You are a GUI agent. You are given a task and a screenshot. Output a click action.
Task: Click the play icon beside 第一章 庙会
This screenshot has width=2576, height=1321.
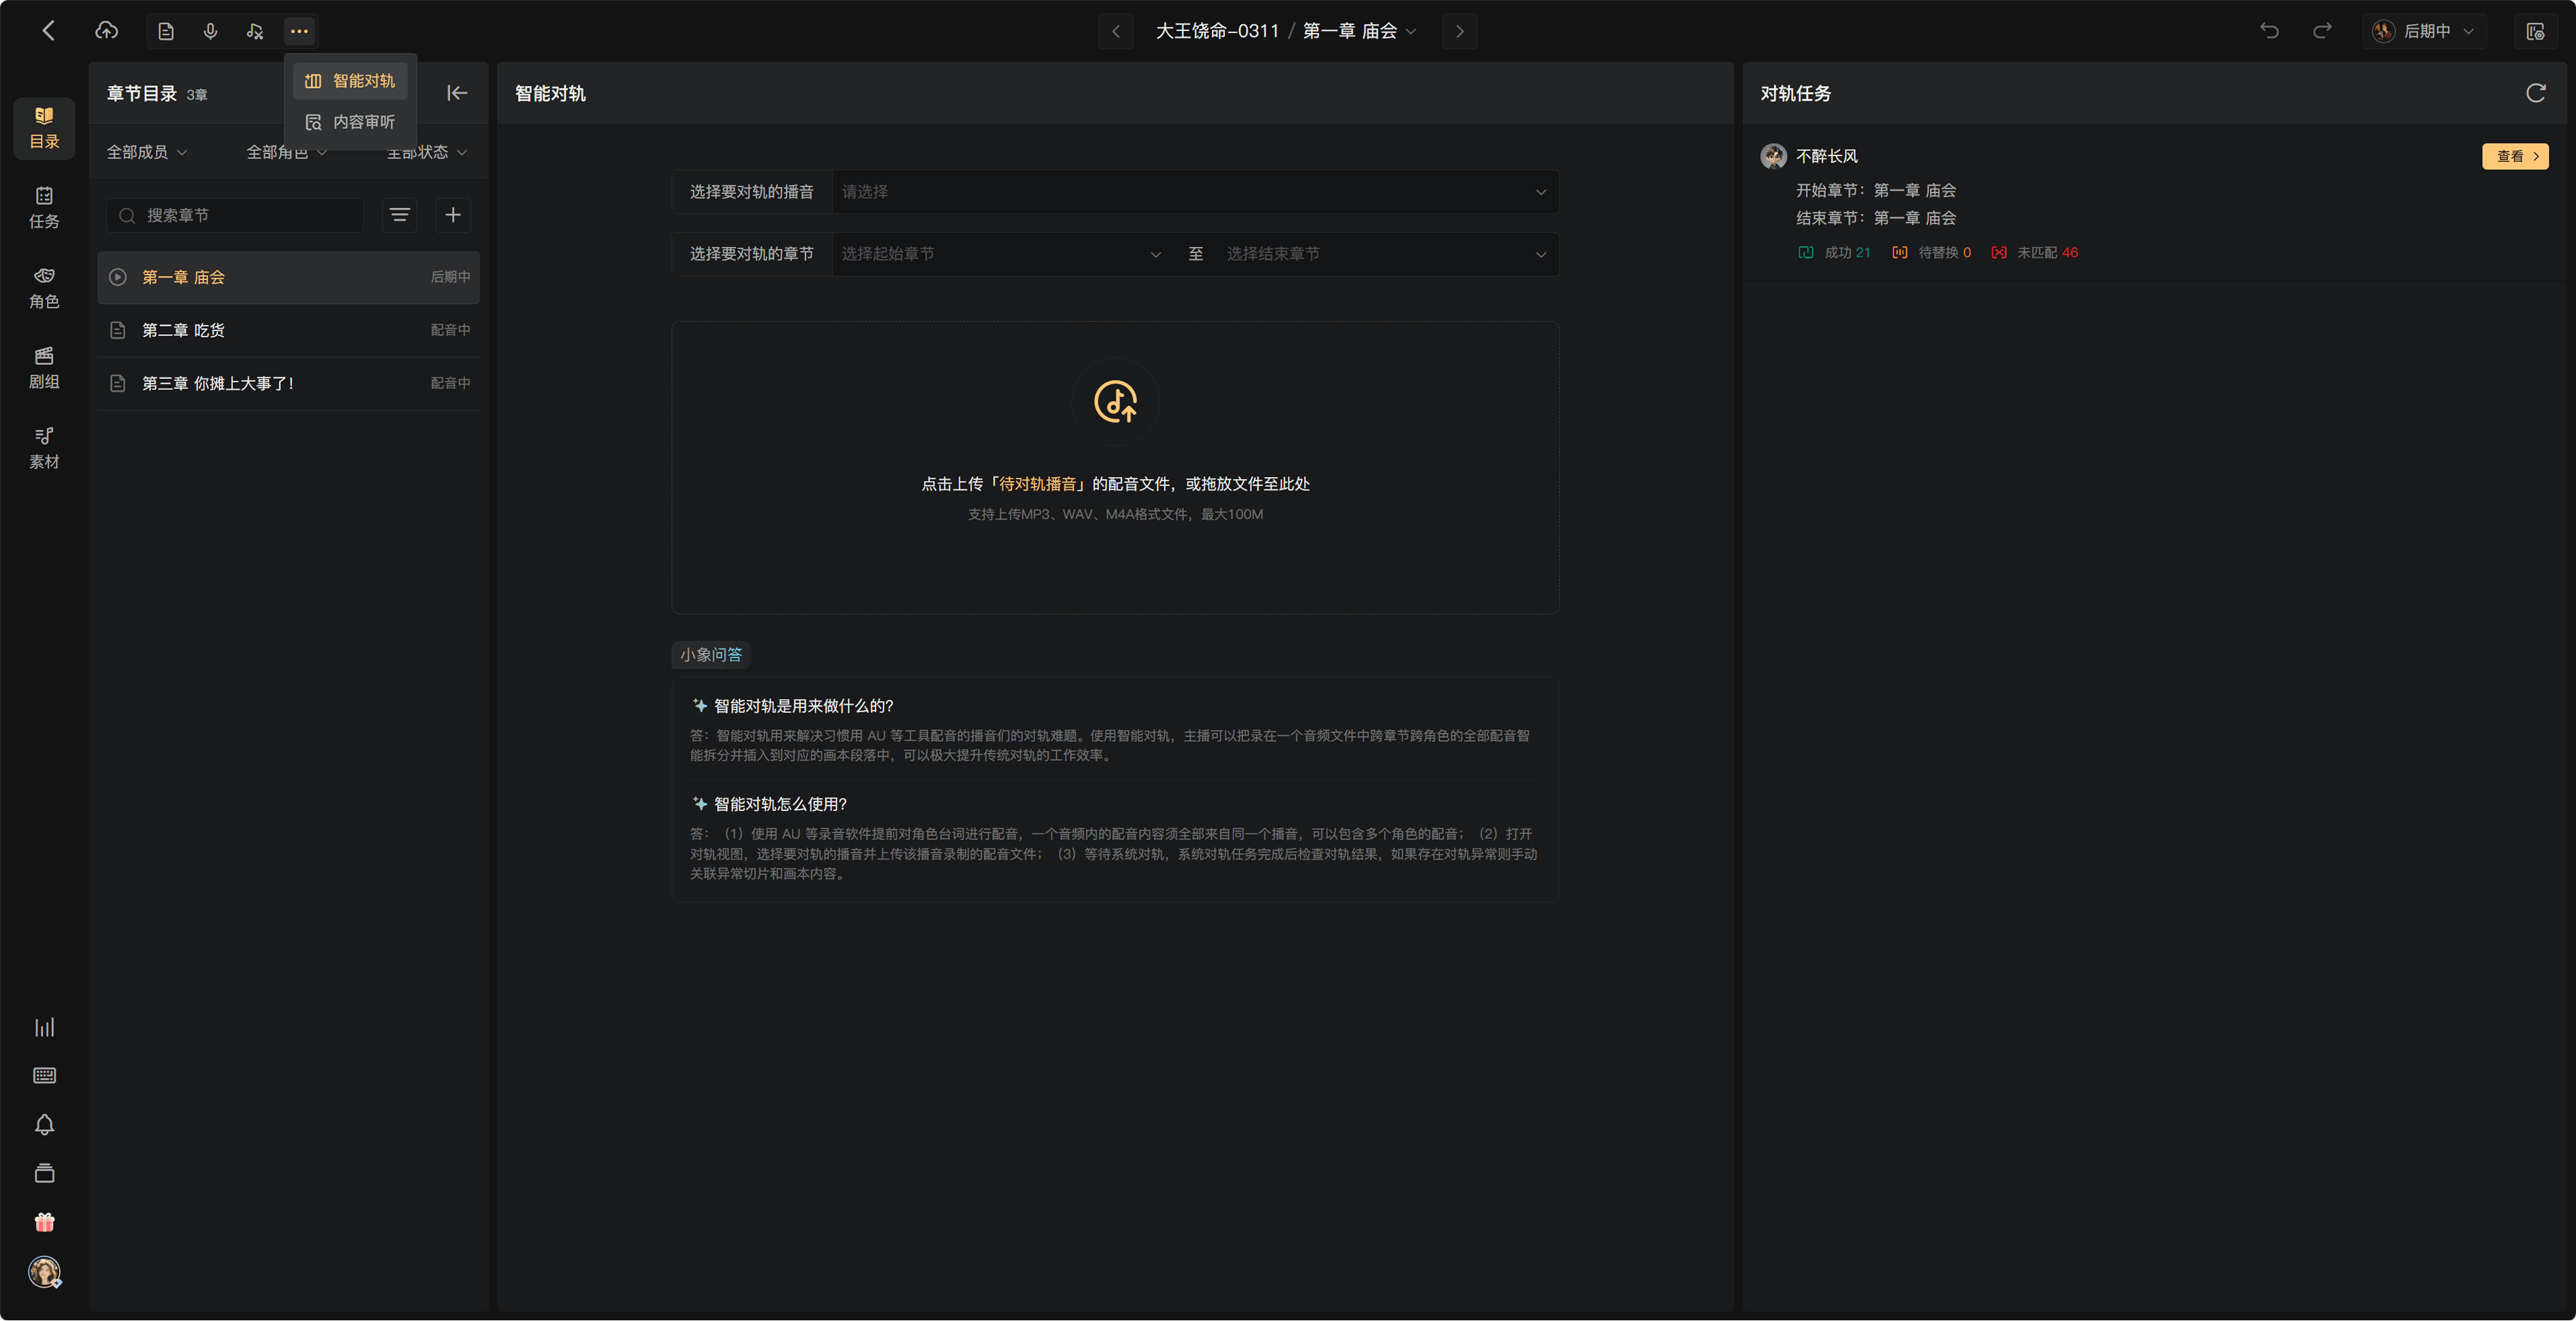118,277
